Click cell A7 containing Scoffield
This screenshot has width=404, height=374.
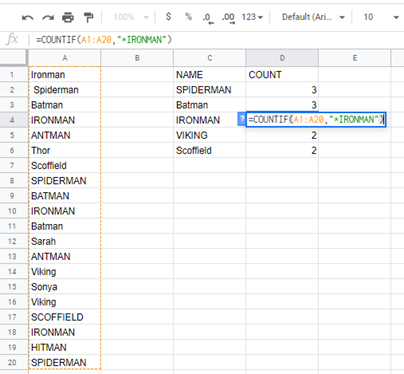65,166
